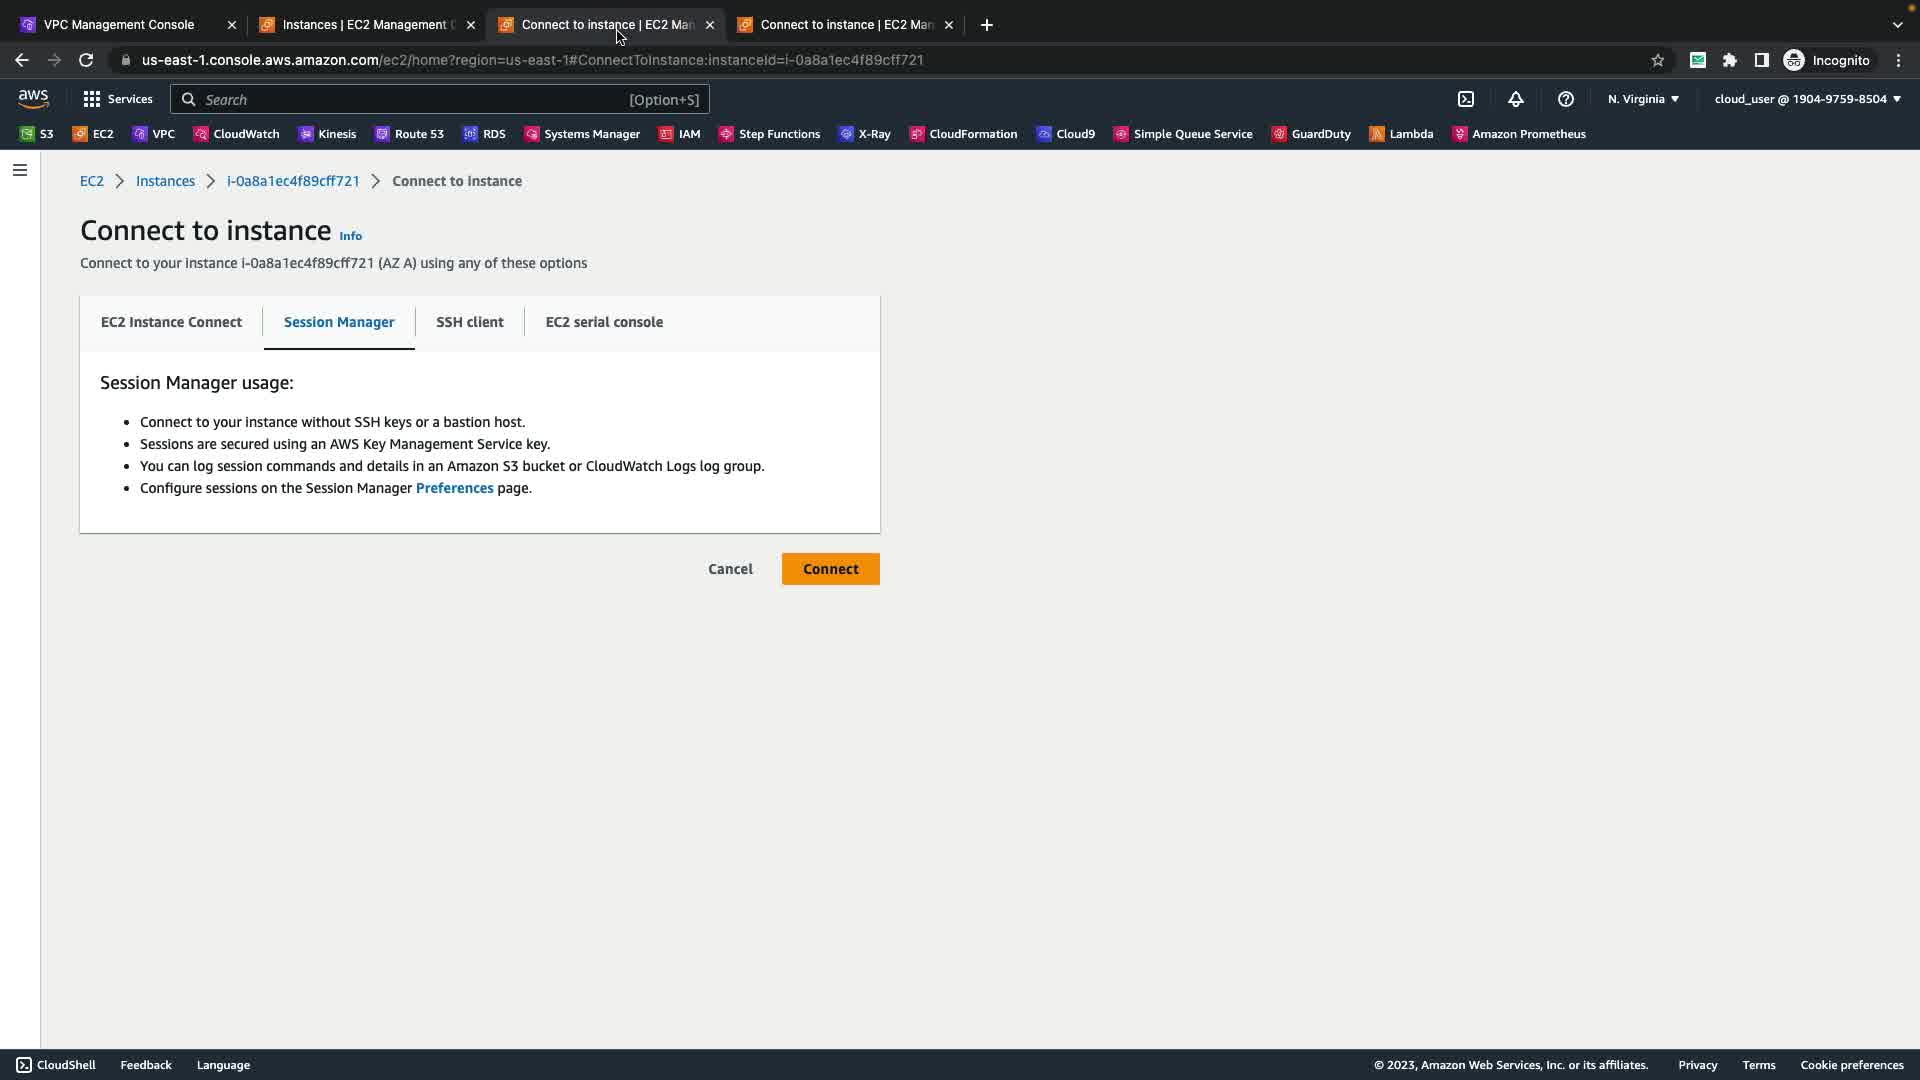
Task: Open the CloudWatch favorites shortcut
Action: [x=236, y=134]
